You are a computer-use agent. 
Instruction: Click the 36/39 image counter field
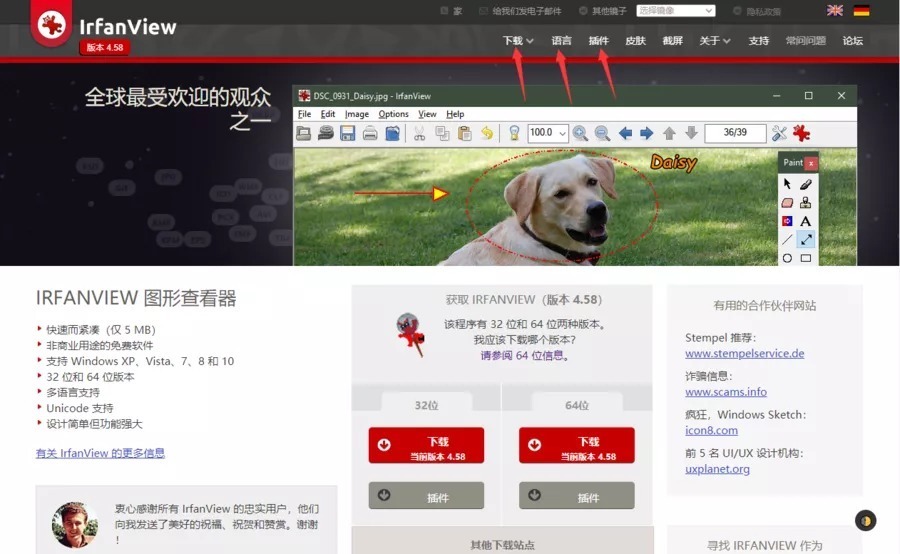[x=735, y=133]
